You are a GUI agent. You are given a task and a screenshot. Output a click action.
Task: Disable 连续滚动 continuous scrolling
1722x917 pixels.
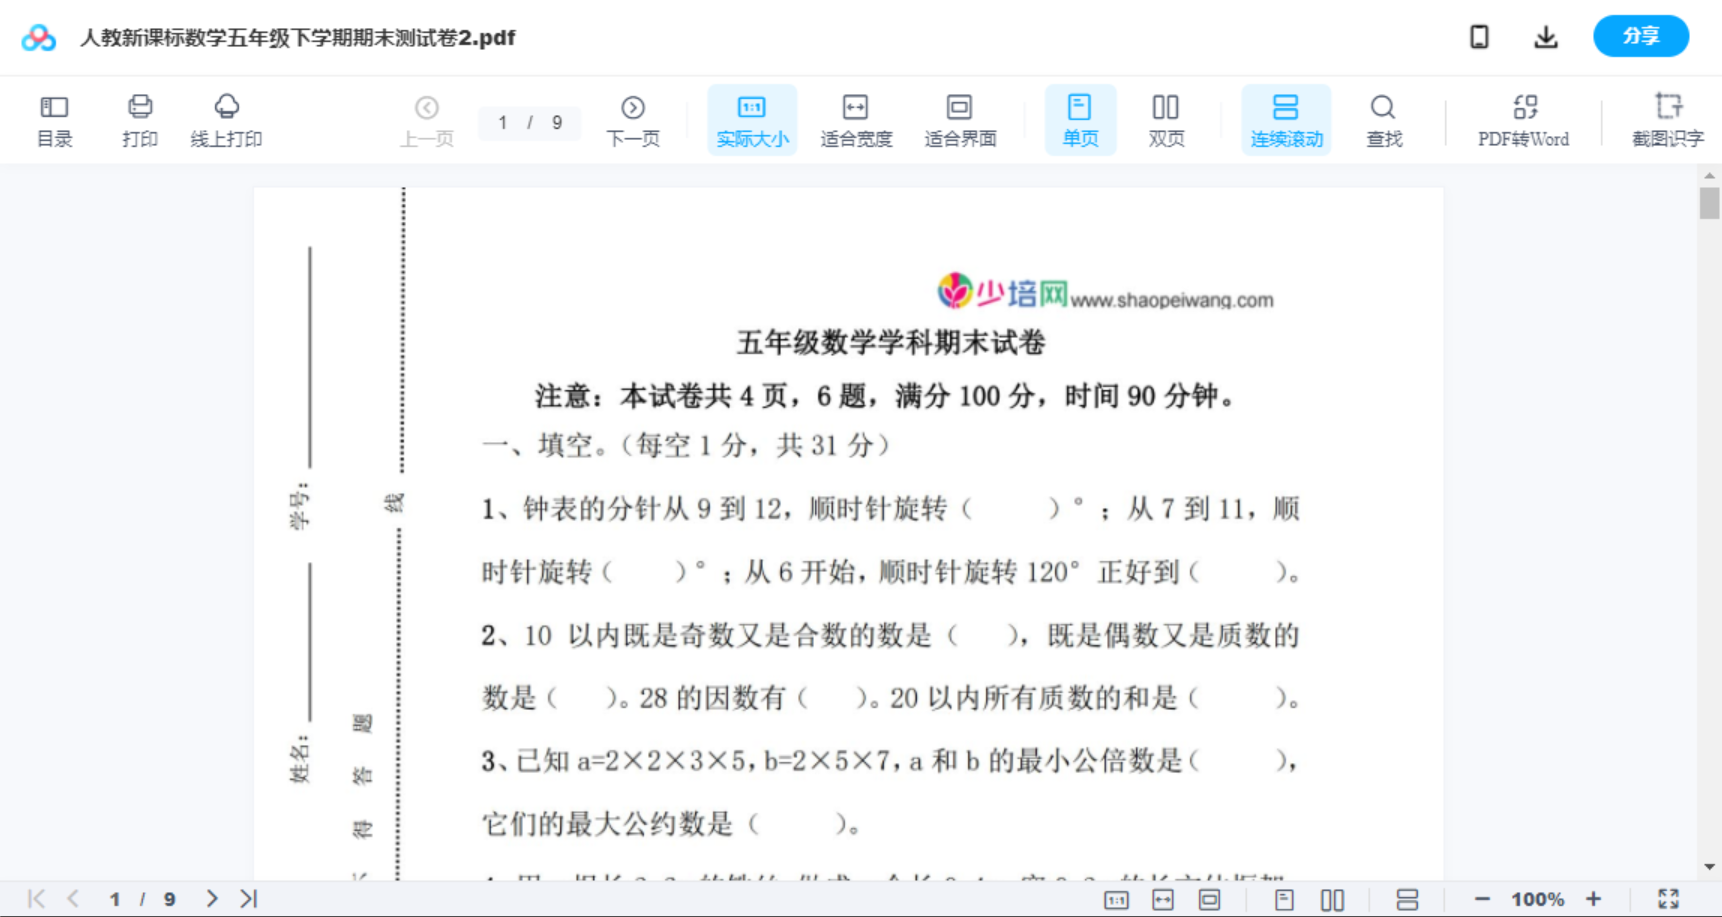(1286, 118)
